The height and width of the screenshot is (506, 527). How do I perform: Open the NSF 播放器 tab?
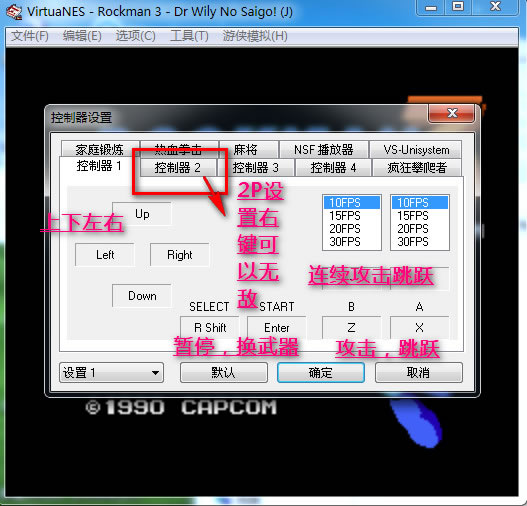(323, 150)
